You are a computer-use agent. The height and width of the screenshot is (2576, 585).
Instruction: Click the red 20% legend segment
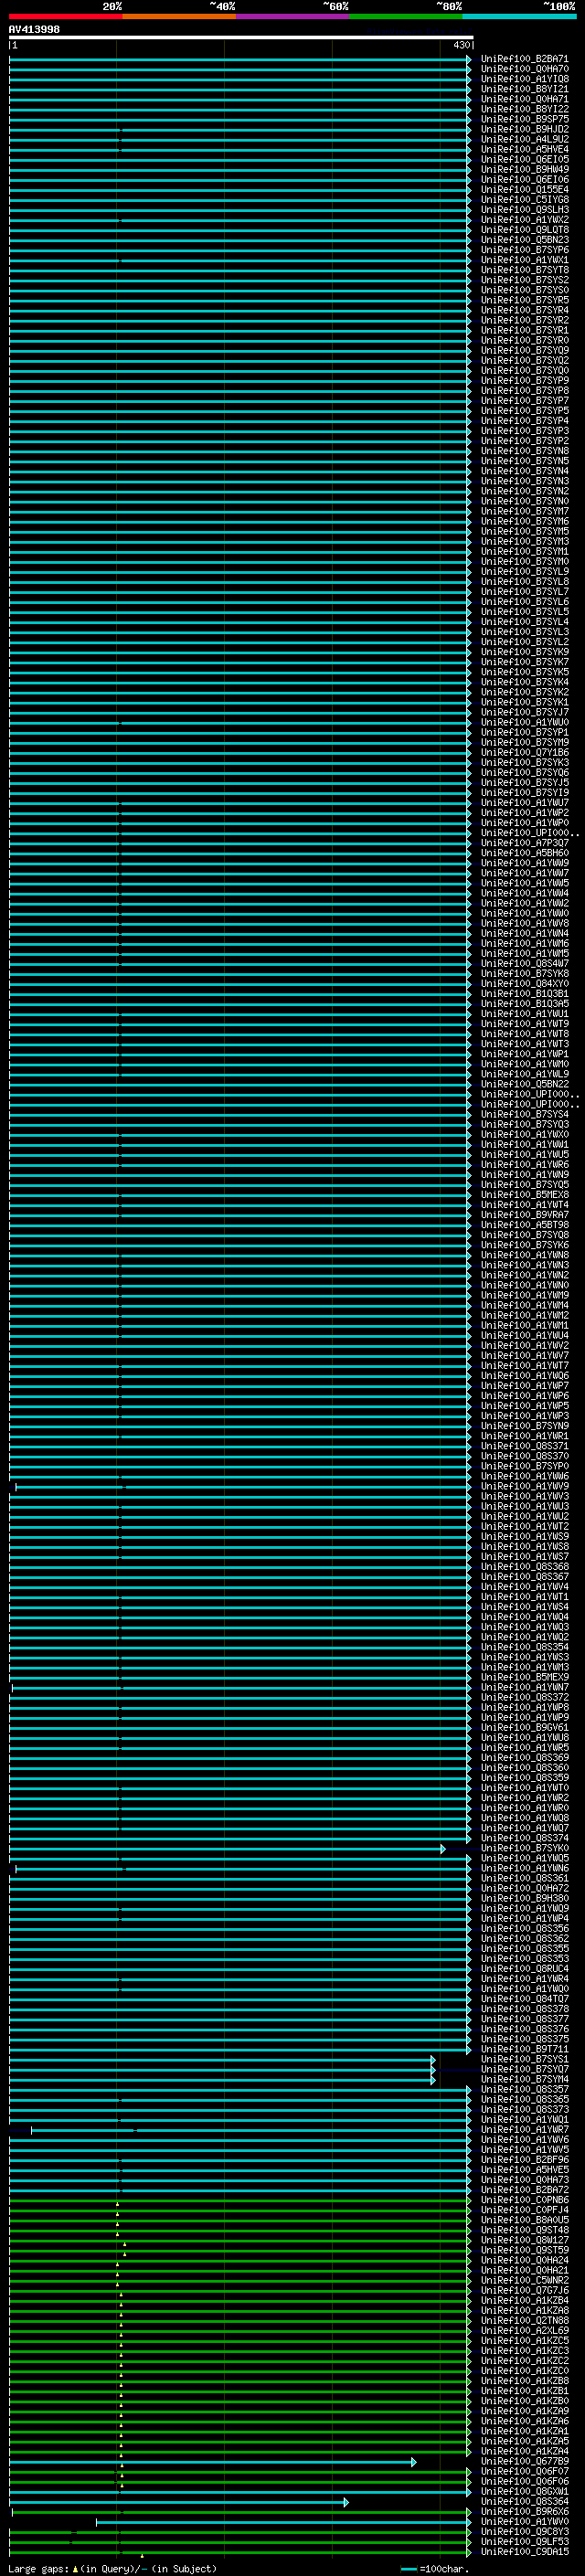[65, 17]
